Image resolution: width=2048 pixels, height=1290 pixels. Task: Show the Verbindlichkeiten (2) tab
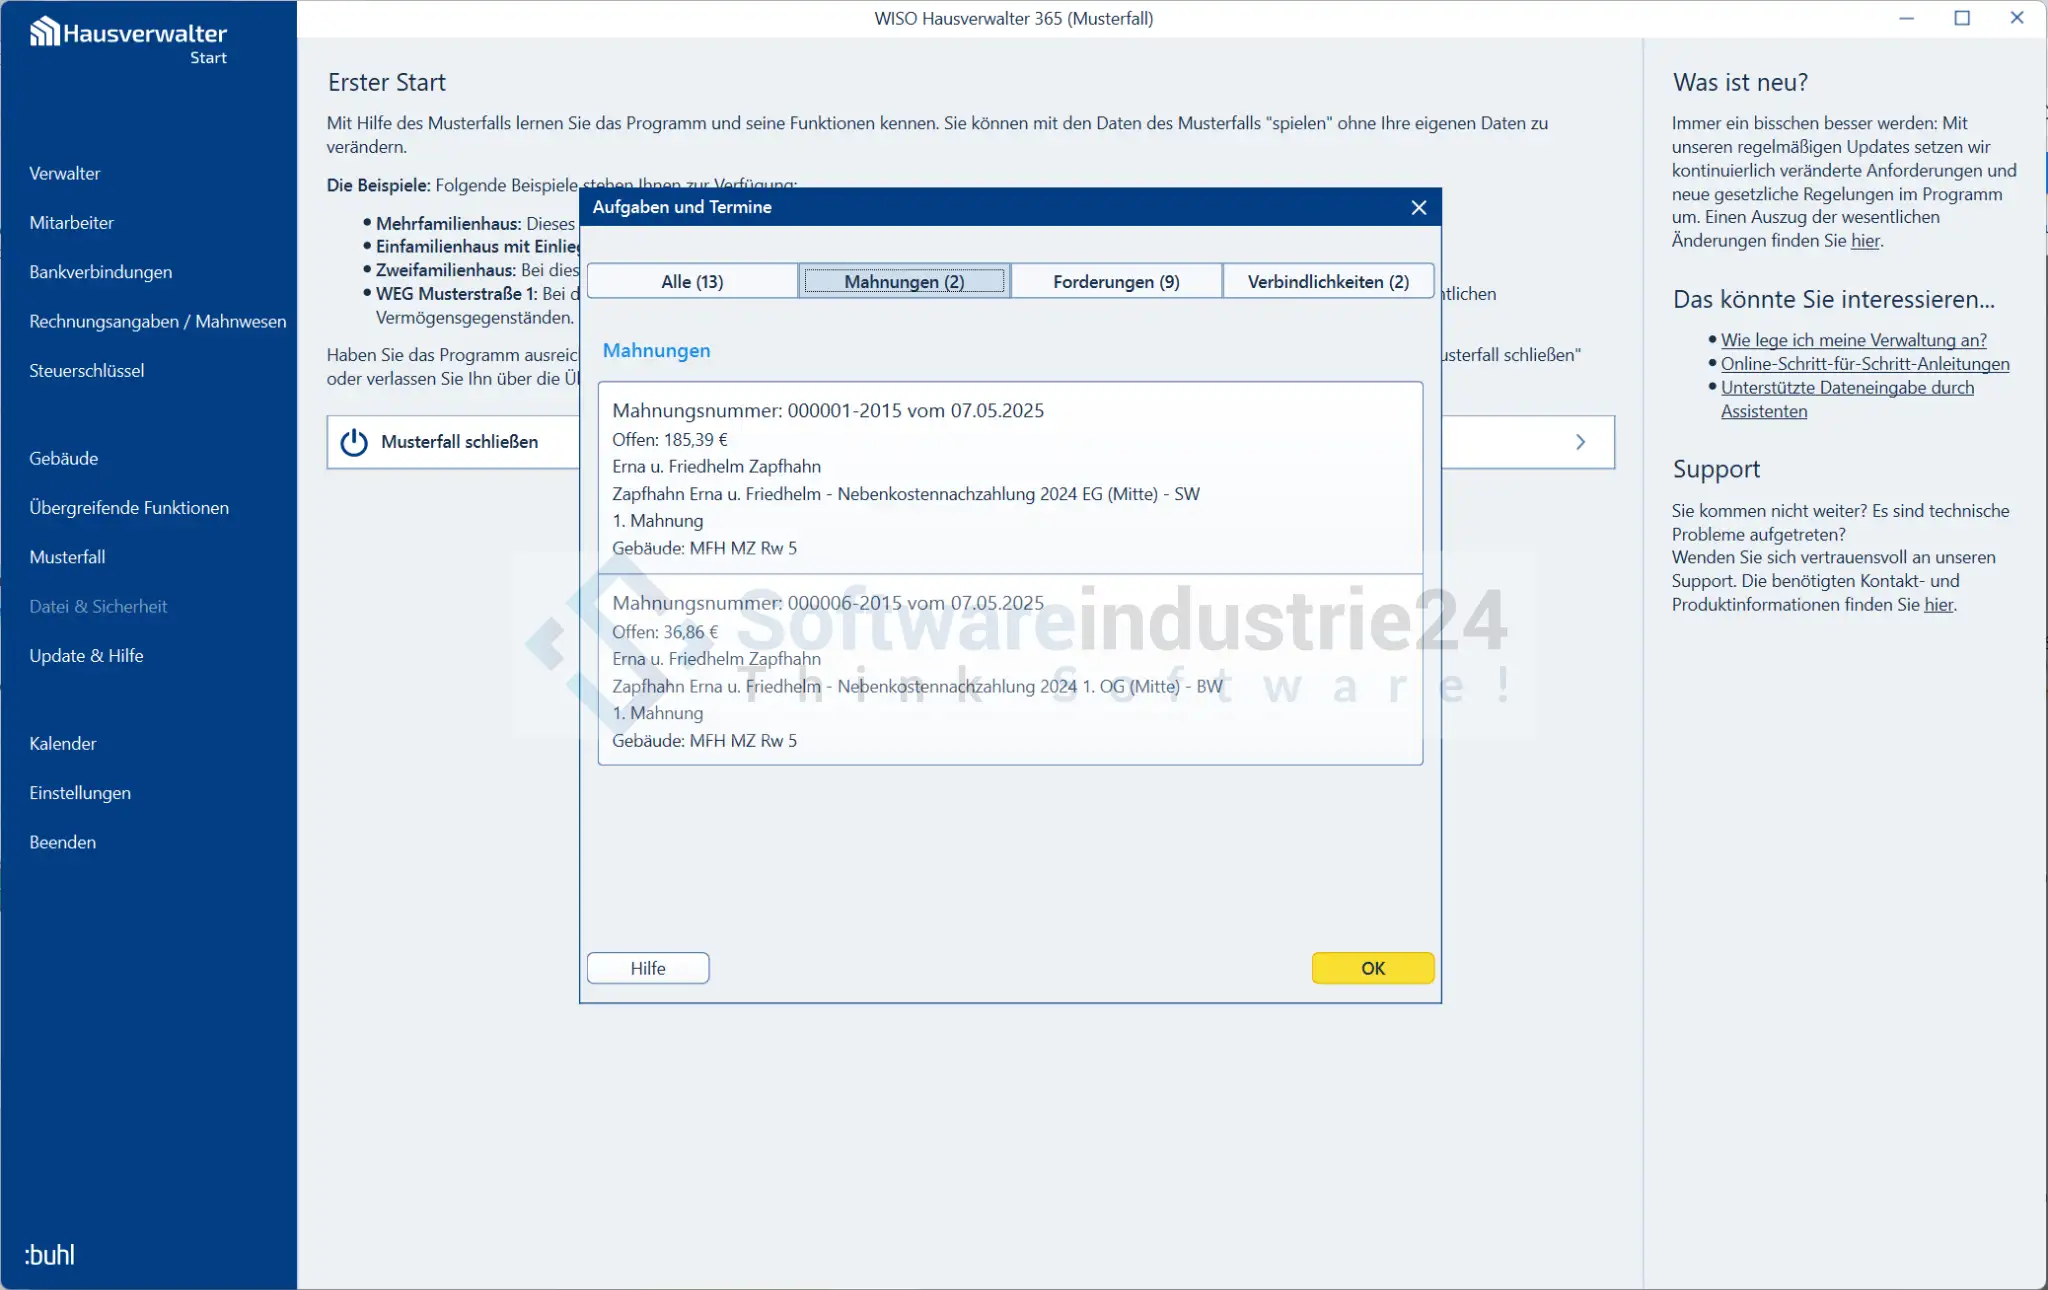click(x=1328, y=281)
